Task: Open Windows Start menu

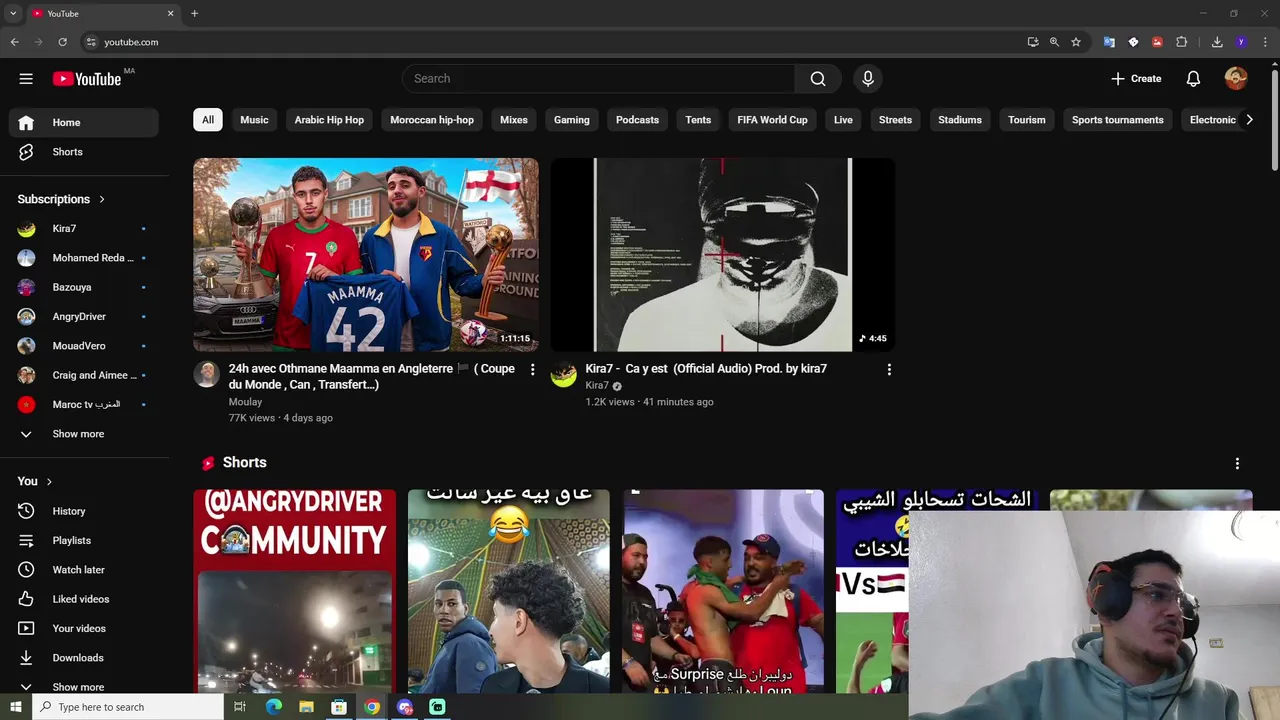Action: coord(15,707)
